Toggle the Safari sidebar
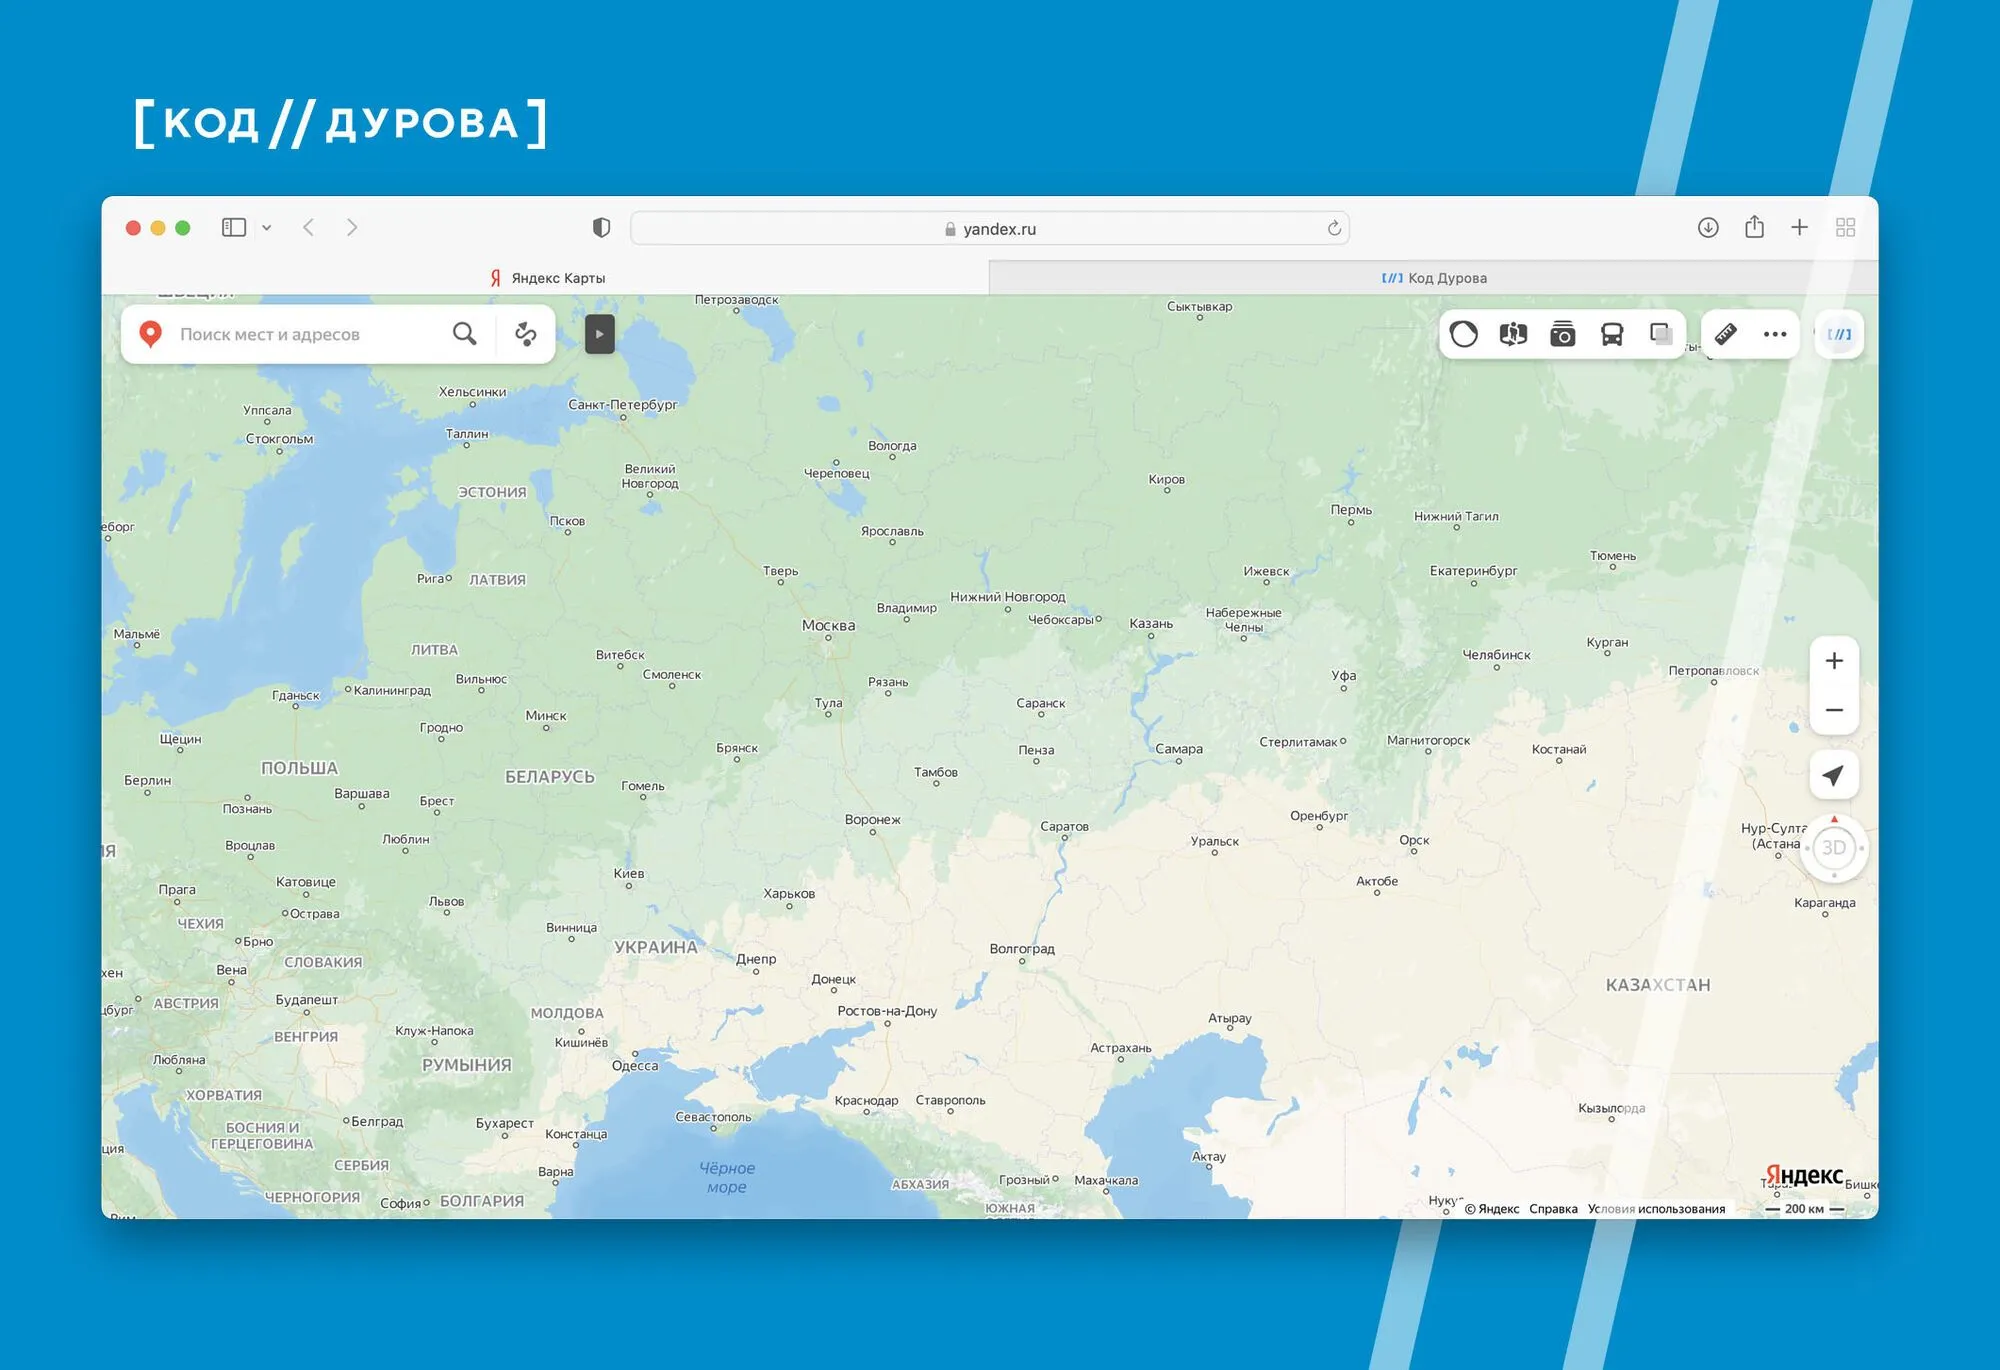 pos(232,227)
